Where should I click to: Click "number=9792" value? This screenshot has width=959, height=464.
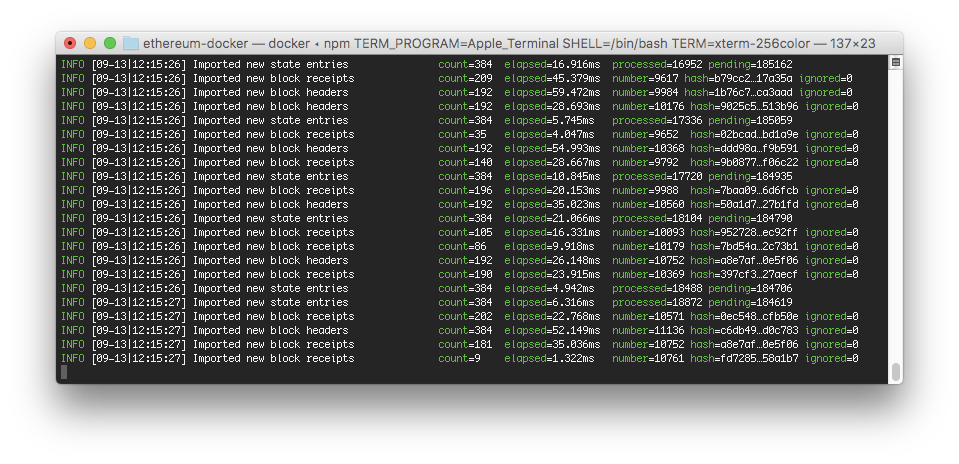click(645, 163)
